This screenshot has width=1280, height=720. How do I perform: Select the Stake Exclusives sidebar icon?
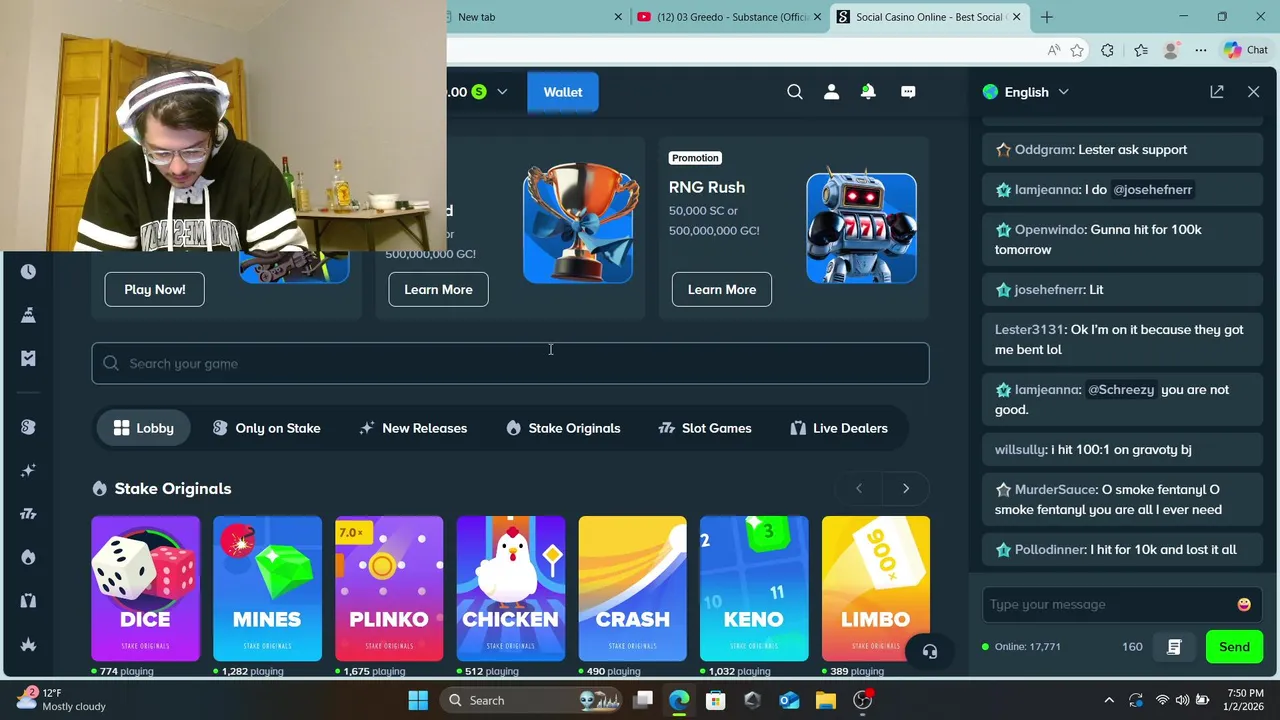(x=28, y=427)
